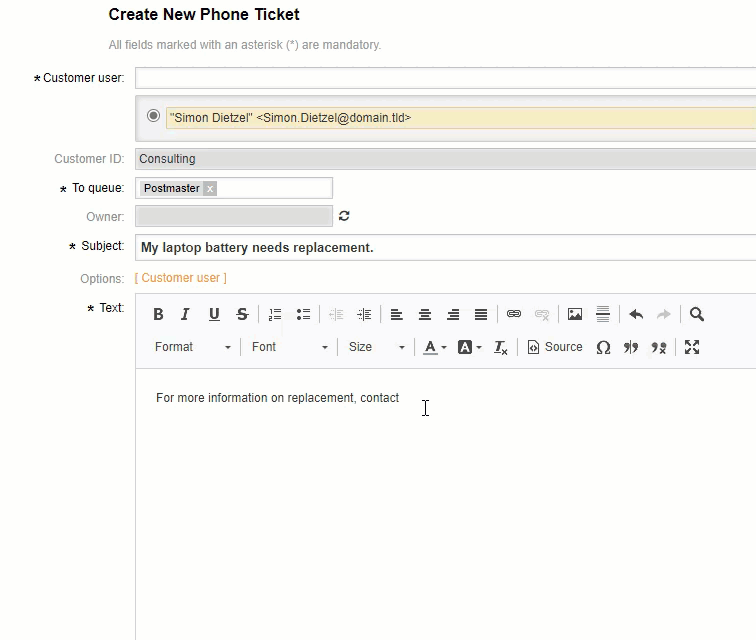Align text to the right
The width and height of the screenshot is (756, 640).
pos(453,314)
